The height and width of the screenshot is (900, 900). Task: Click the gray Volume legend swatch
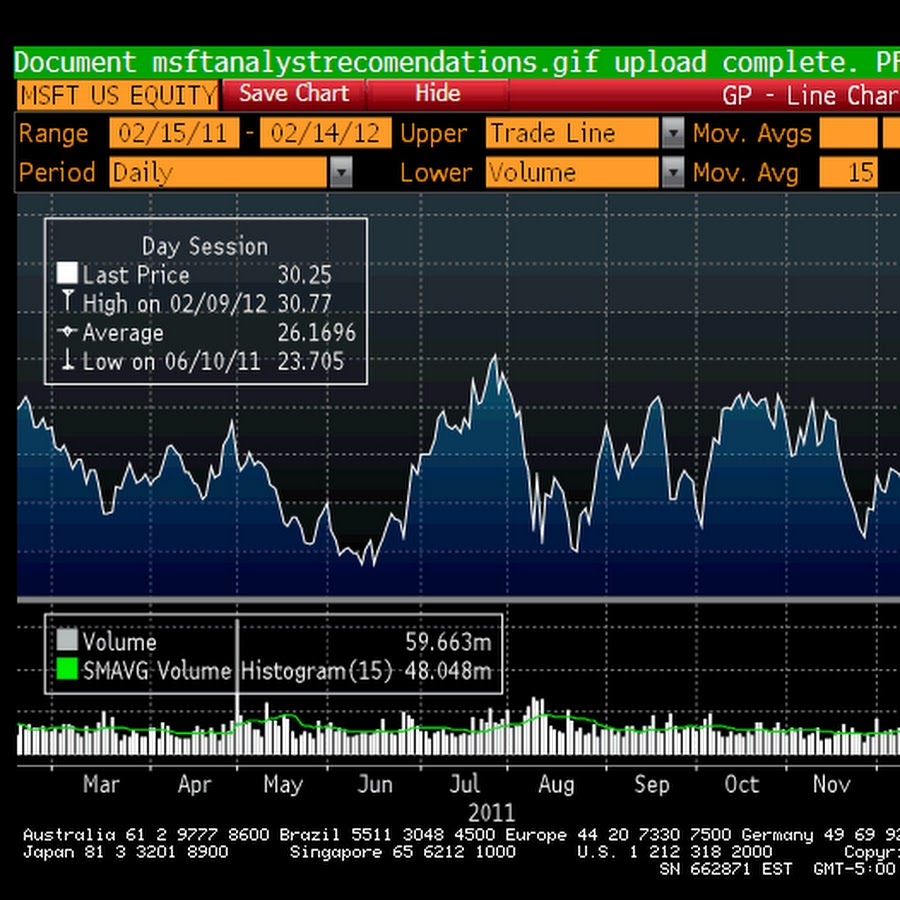pos(67,640)
